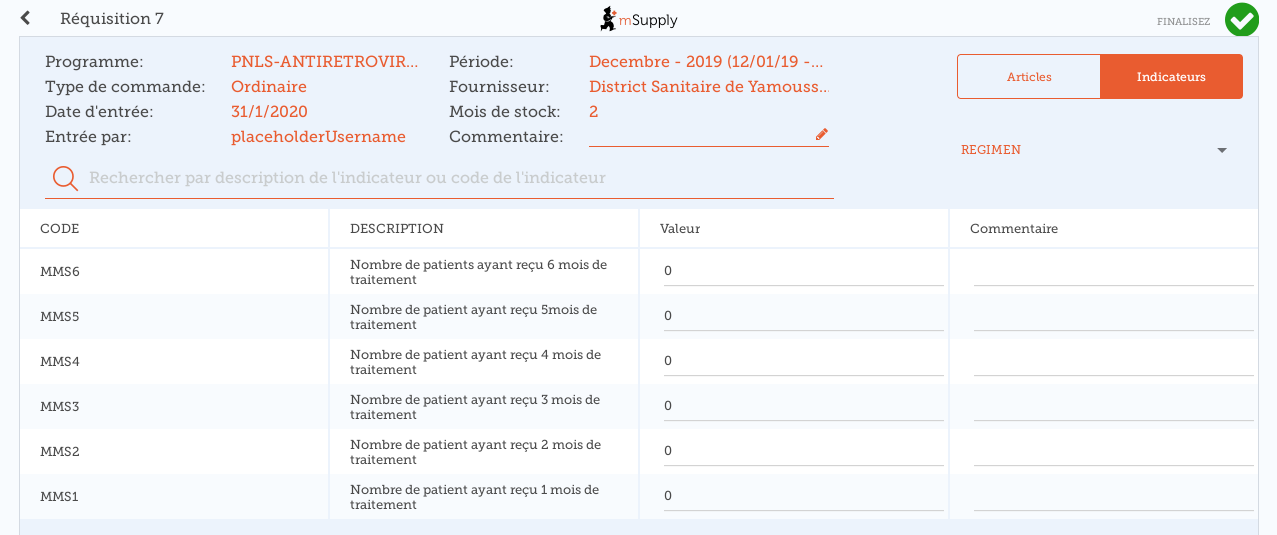Click the magnifying glass search icon
The image size is (1277, 535).
(x=65, y=178)
